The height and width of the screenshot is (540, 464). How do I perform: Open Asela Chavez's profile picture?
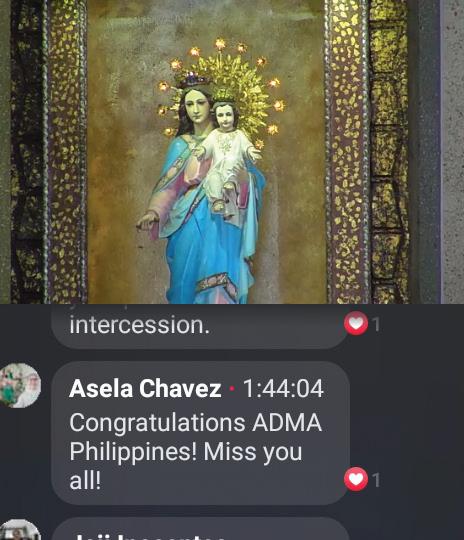point(20,385)
